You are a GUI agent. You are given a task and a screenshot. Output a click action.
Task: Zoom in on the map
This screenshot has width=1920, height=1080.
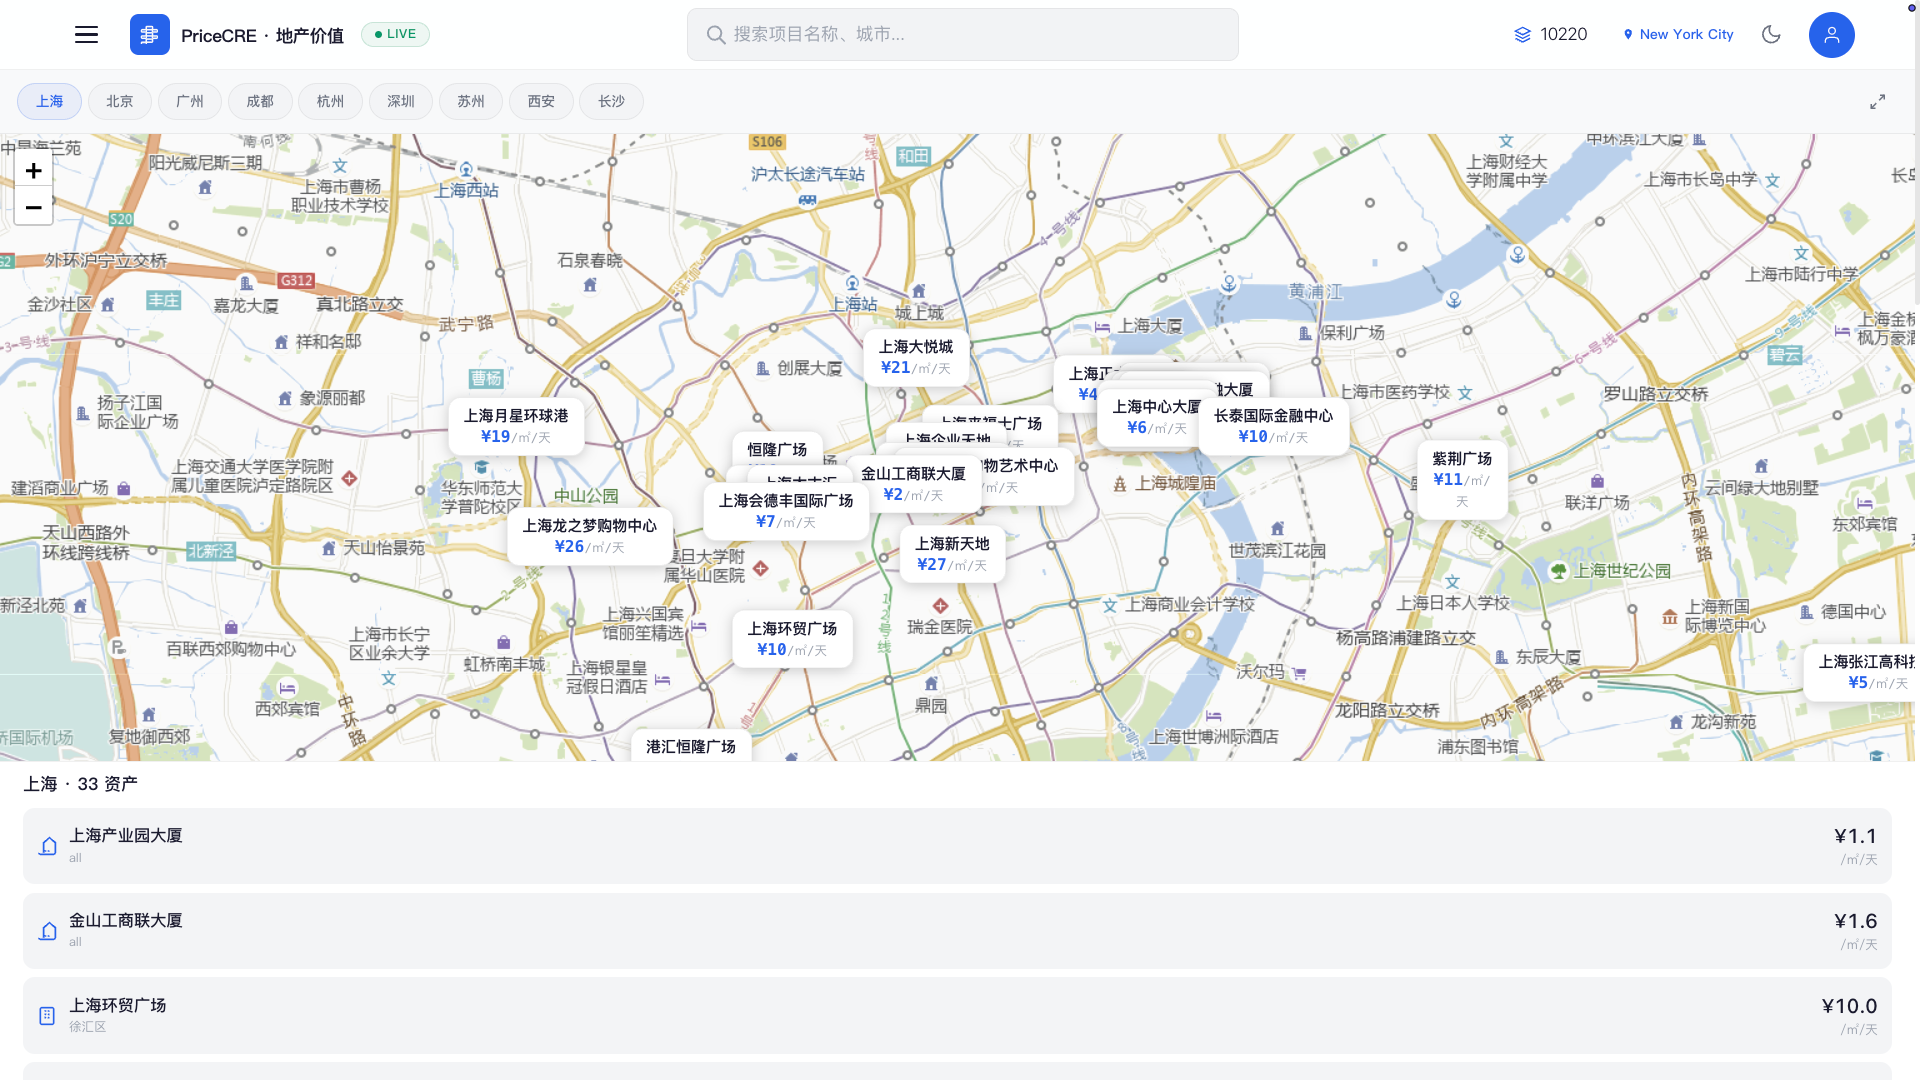34,171
